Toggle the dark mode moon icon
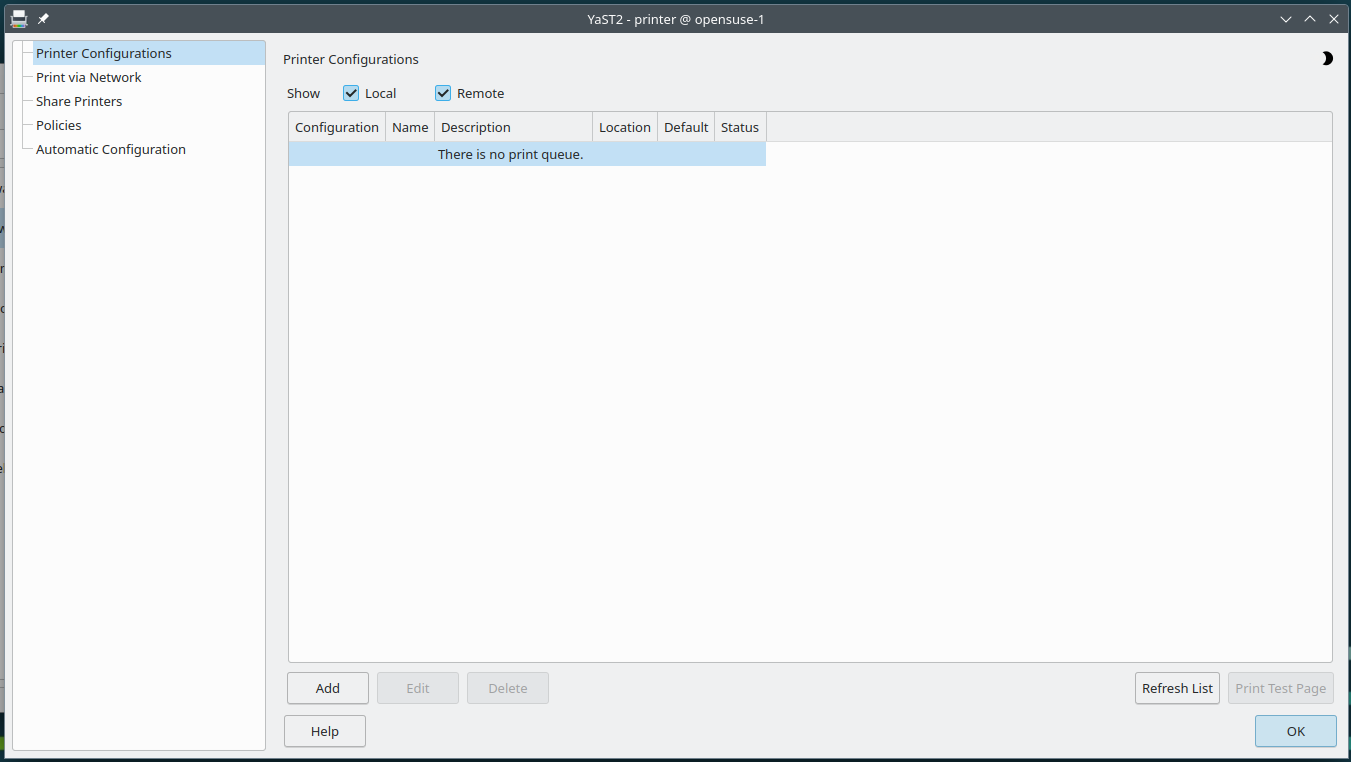Image resolution: width=1351 pixels, height=762 pixels. pyautogui.click(x=1327, y=59)
